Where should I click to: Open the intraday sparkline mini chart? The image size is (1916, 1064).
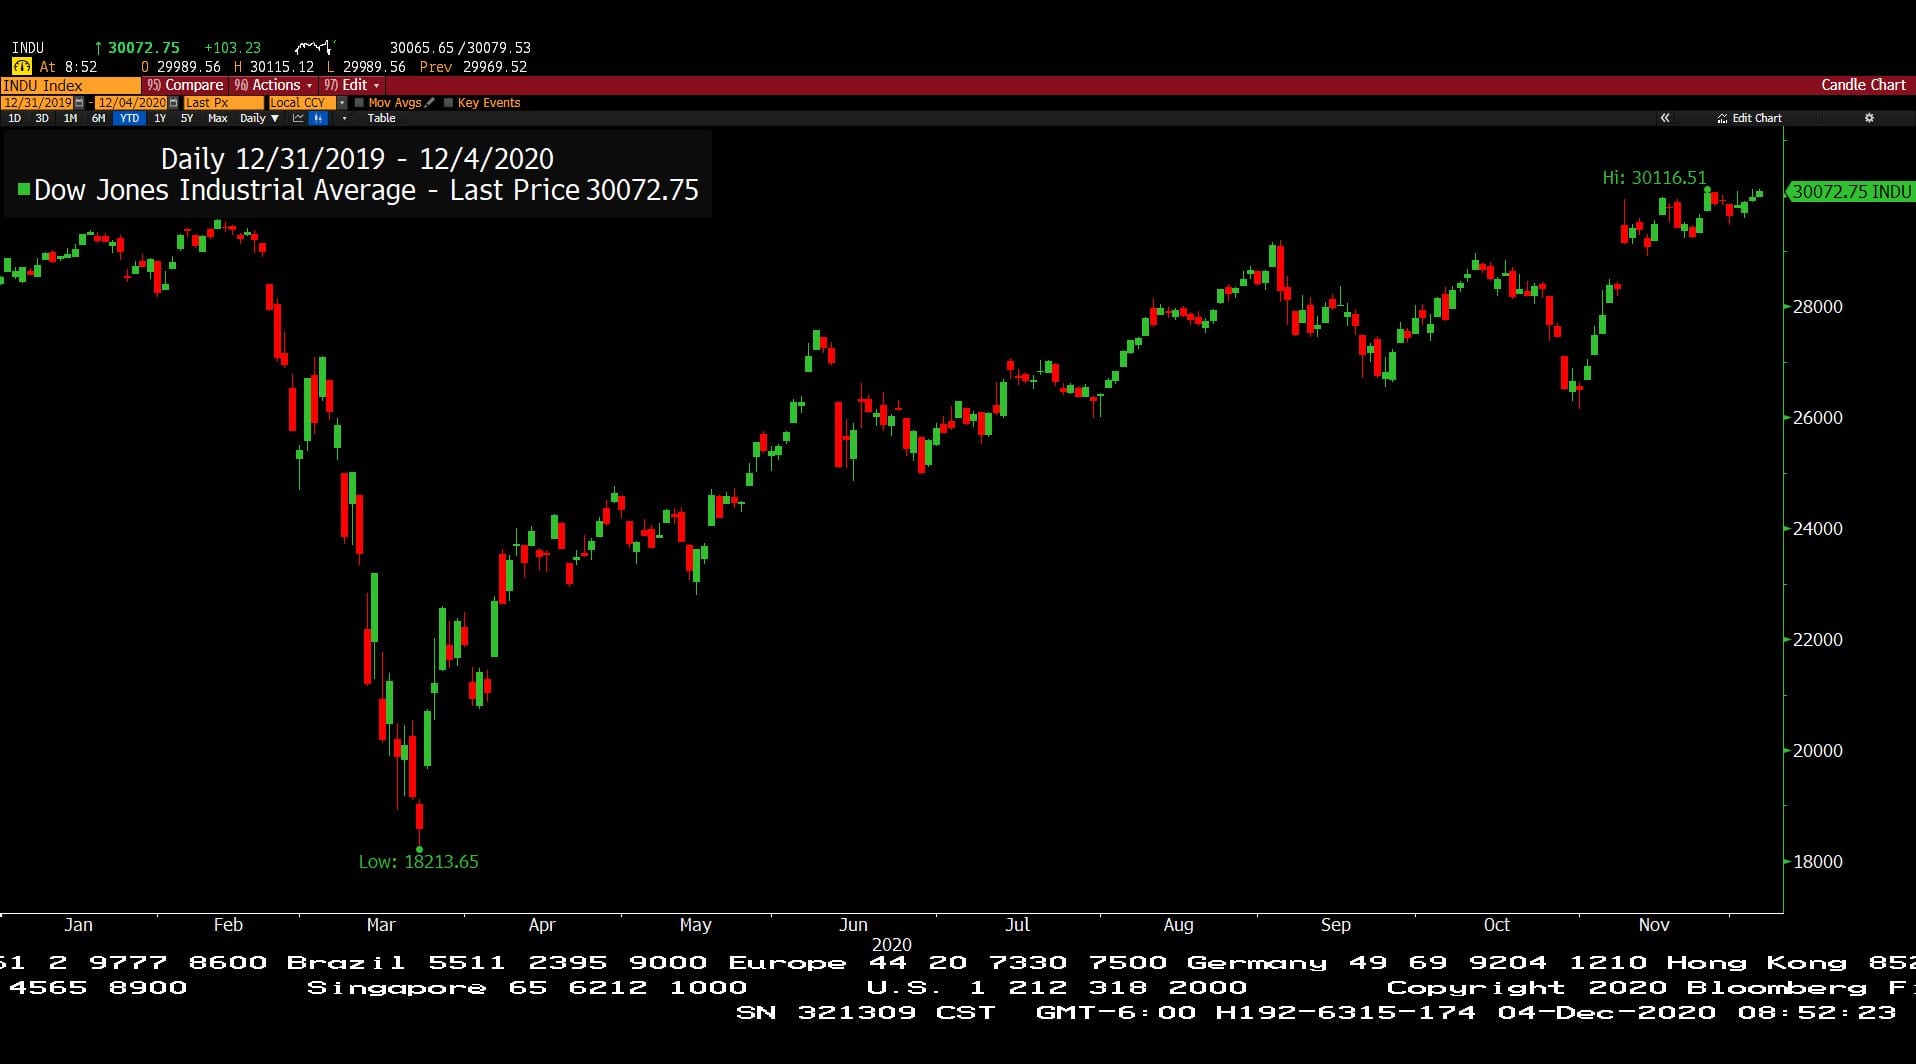click(314, 47)
